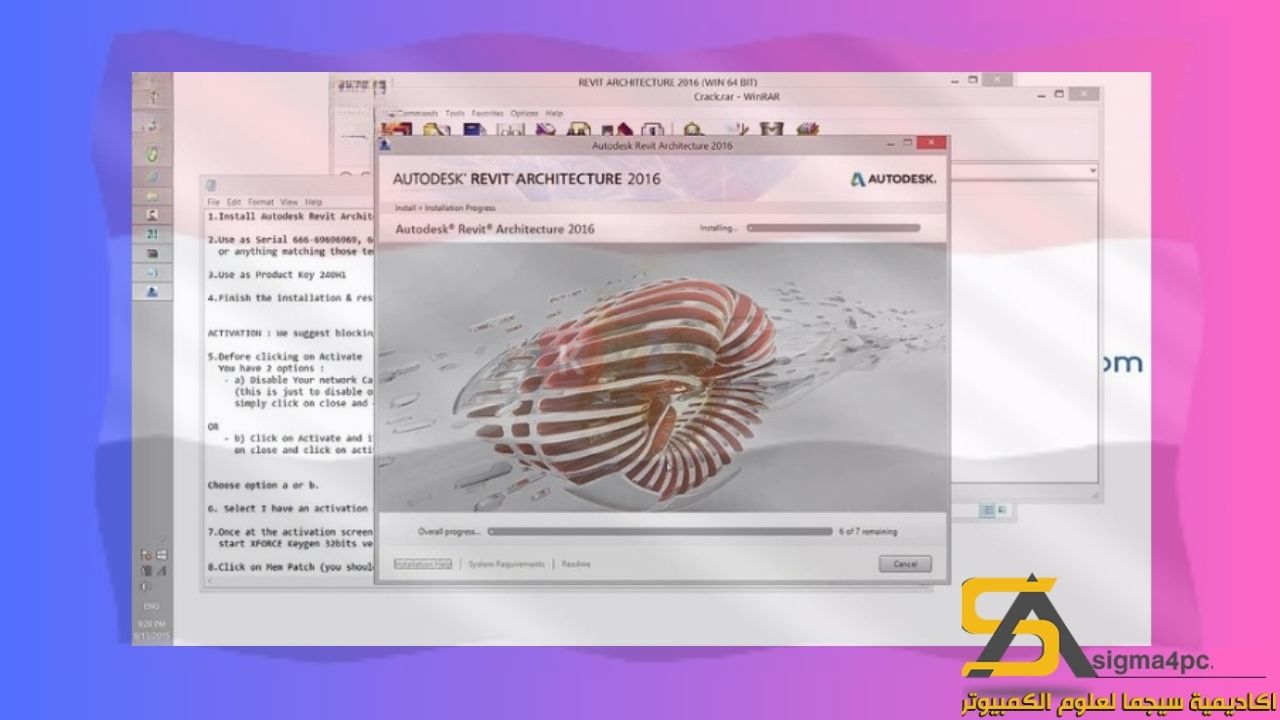Click the Info icon in WinRAR toolbar
Screen dimensions: 1280x720
point(654,129)
